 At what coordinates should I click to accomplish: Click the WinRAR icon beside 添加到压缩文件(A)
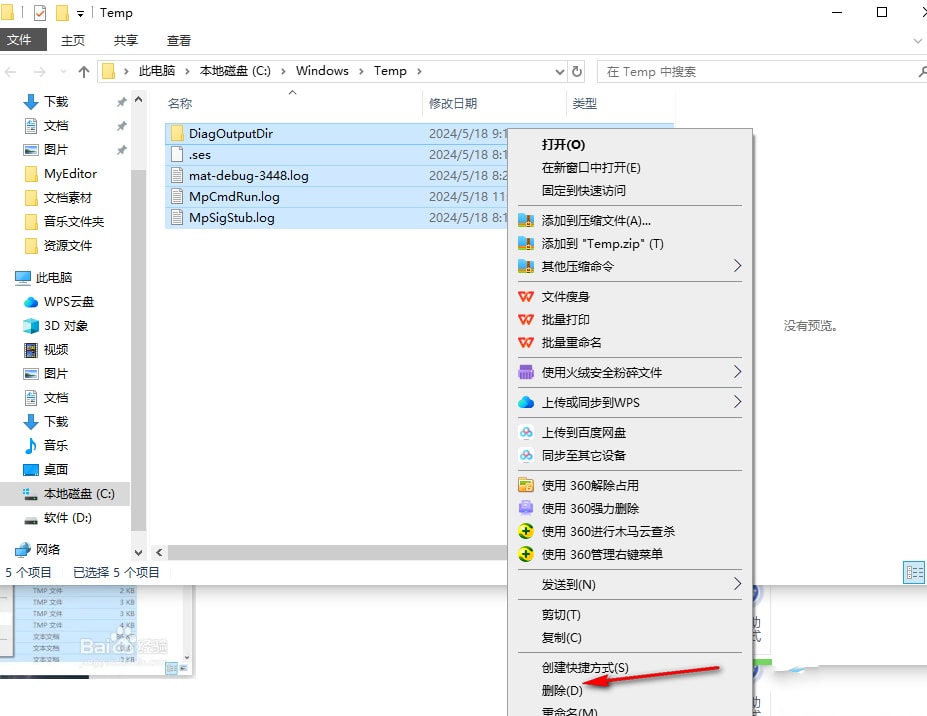coord(526,220)
